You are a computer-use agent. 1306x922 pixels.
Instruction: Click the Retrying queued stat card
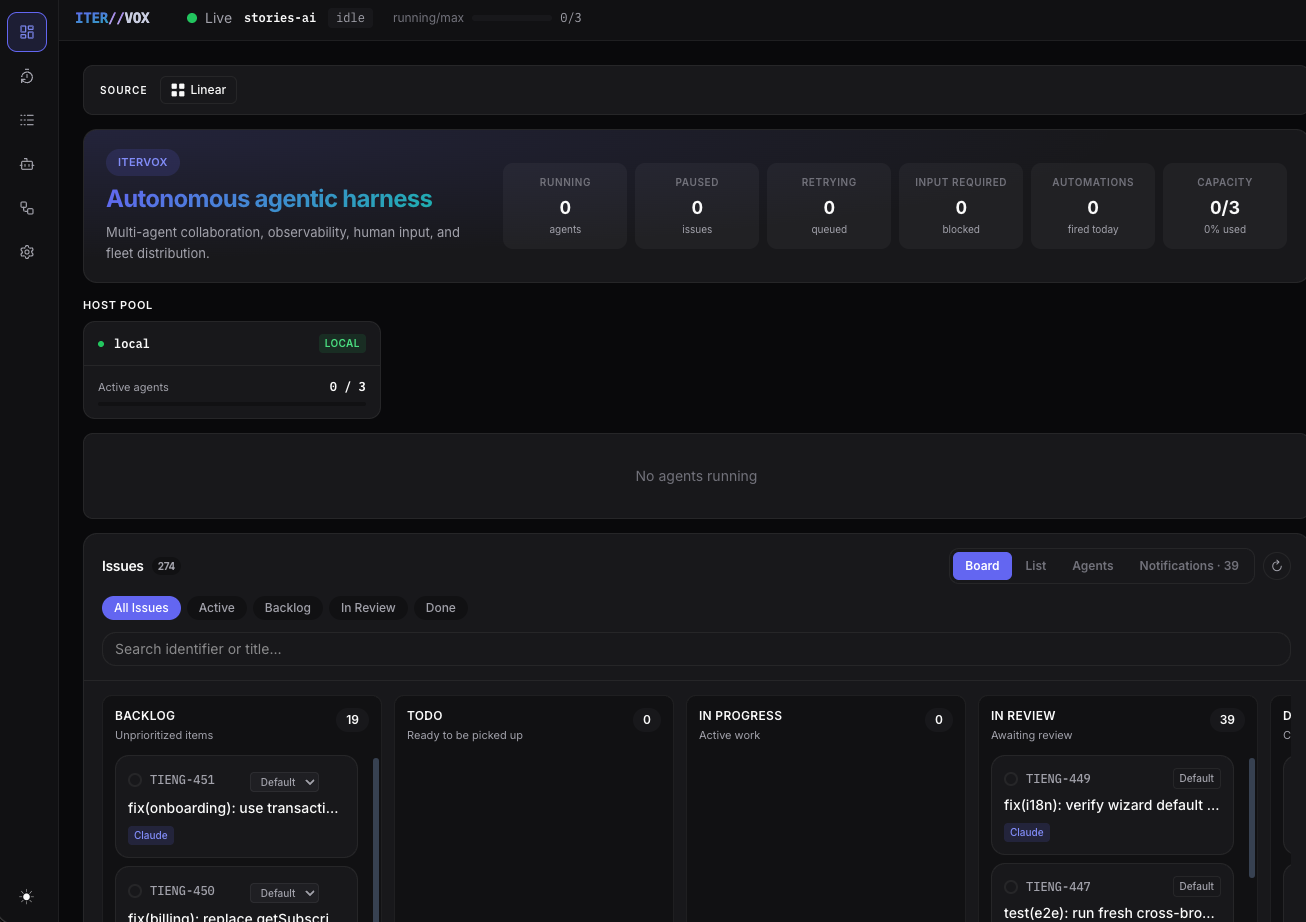pyautogui.click(x=829, y=206)
